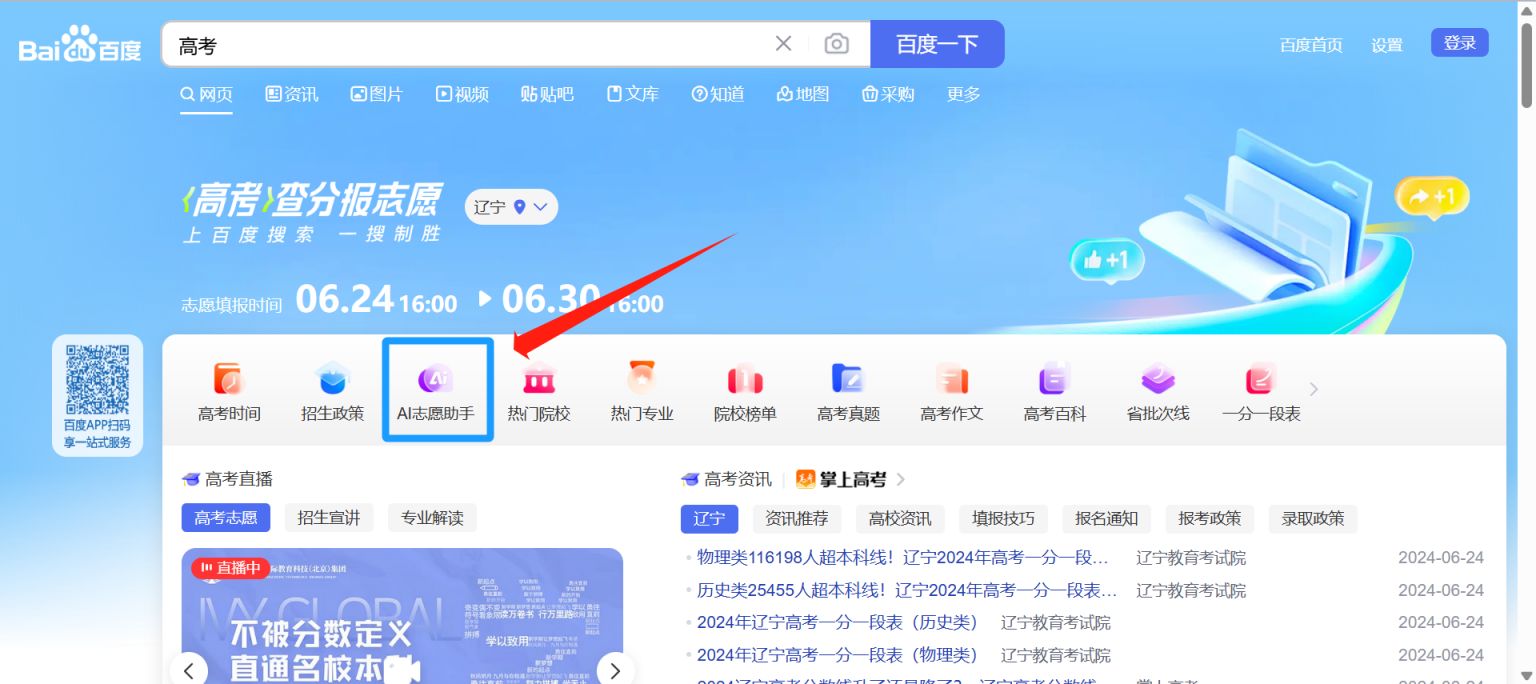Viewport: 1536px width, 684px height.
Task: Select the 录取政策 filter tab
Action: pyautogui.click(x=1313, y=518)
